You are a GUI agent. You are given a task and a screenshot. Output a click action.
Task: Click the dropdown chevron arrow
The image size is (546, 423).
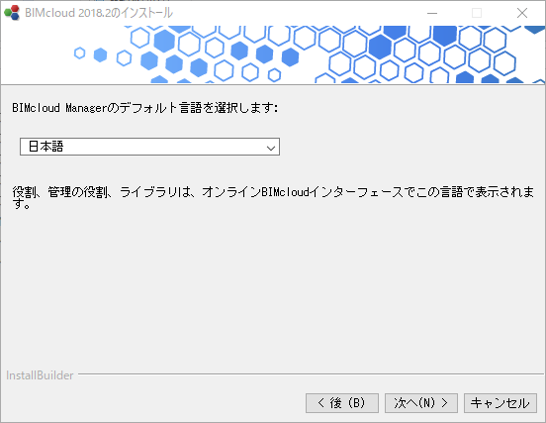click(271, 148)
